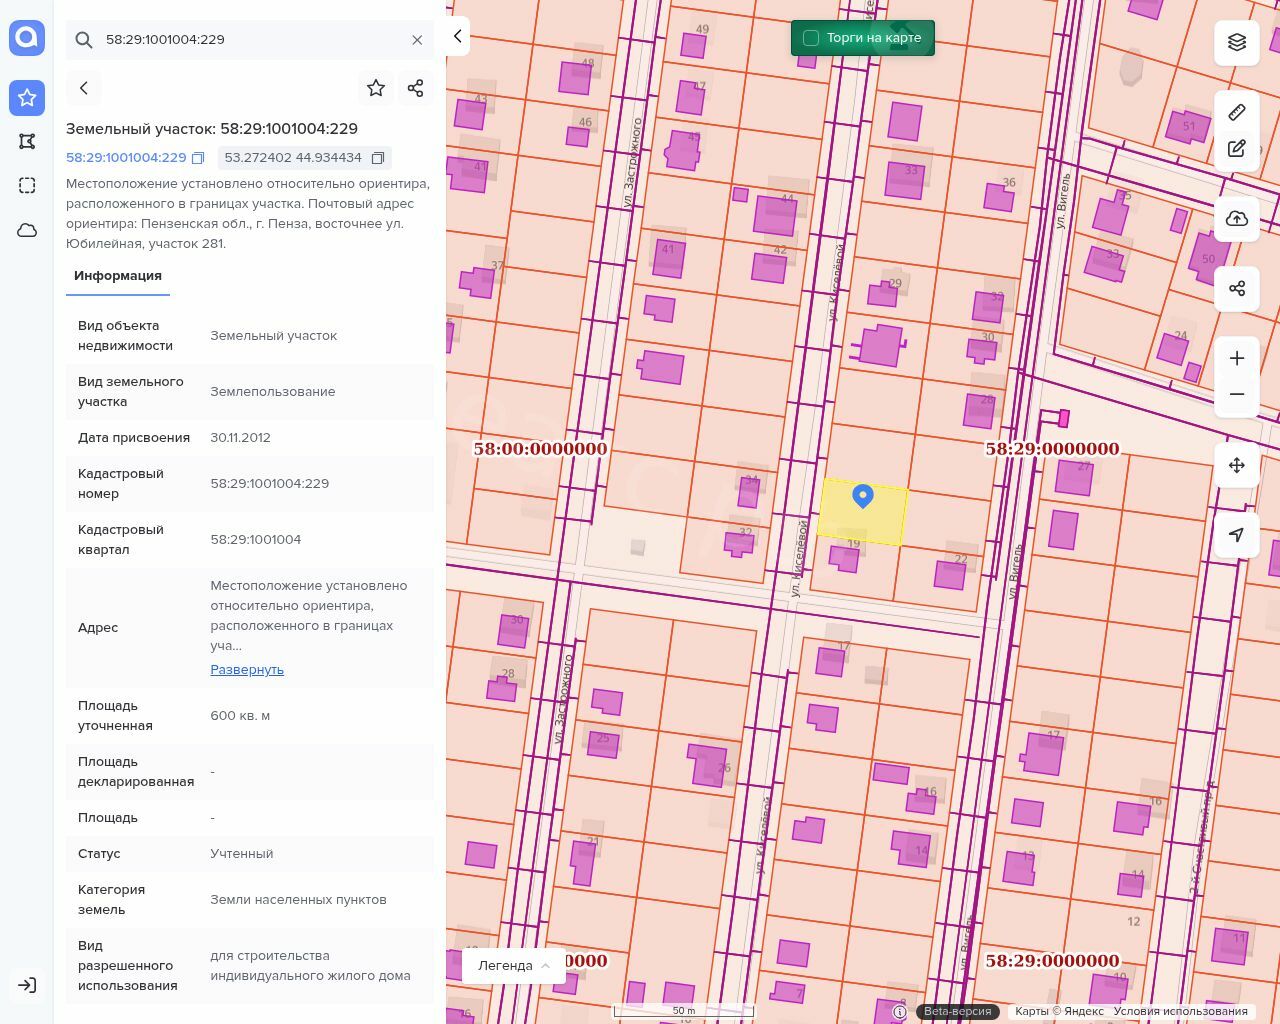Expand the Легенда panel
Screen dimensions: 1280x1024
click(x=514, y=965)
